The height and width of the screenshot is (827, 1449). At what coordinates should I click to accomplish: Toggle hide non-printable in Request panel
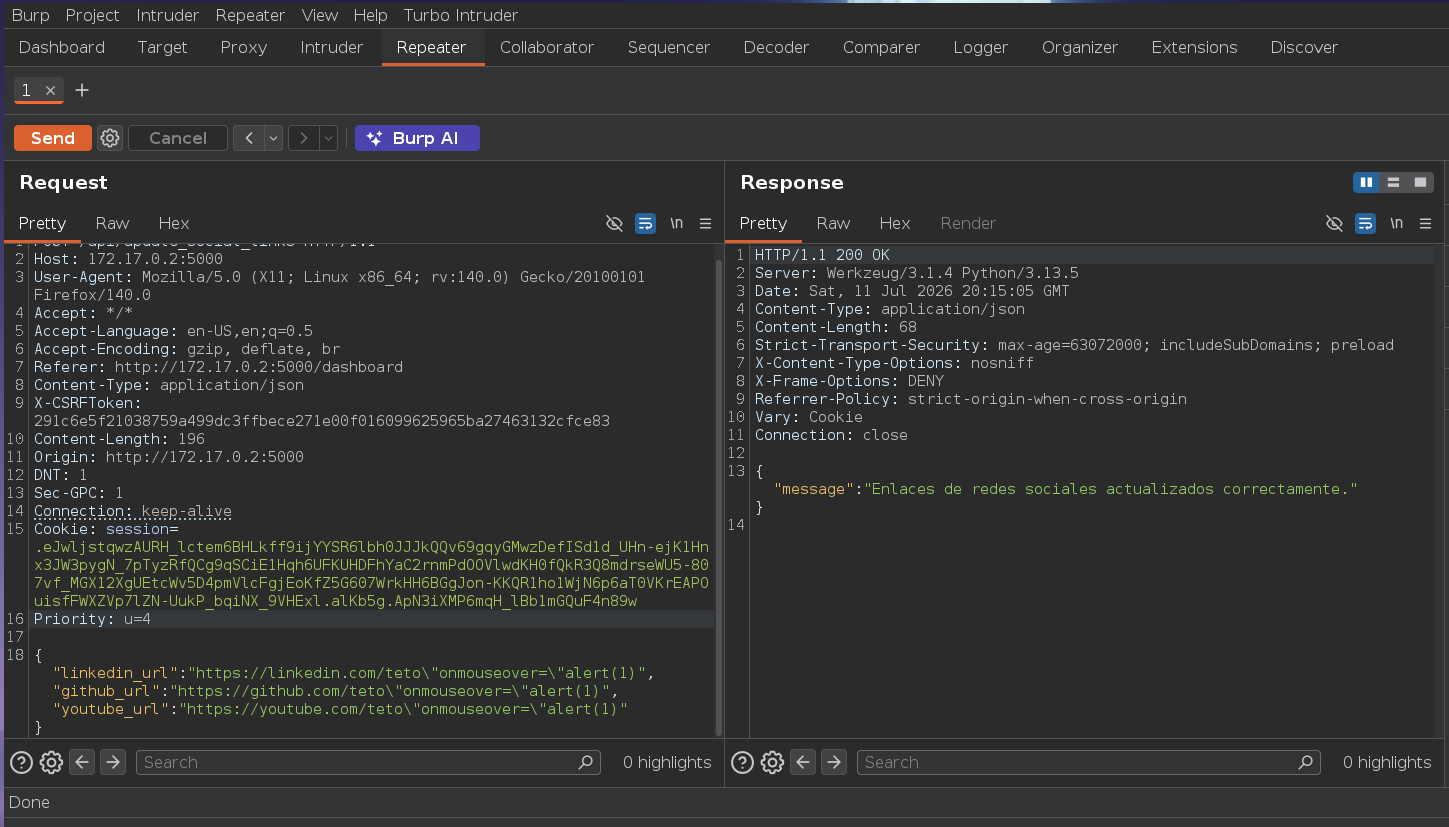click(x=615, y=223)
